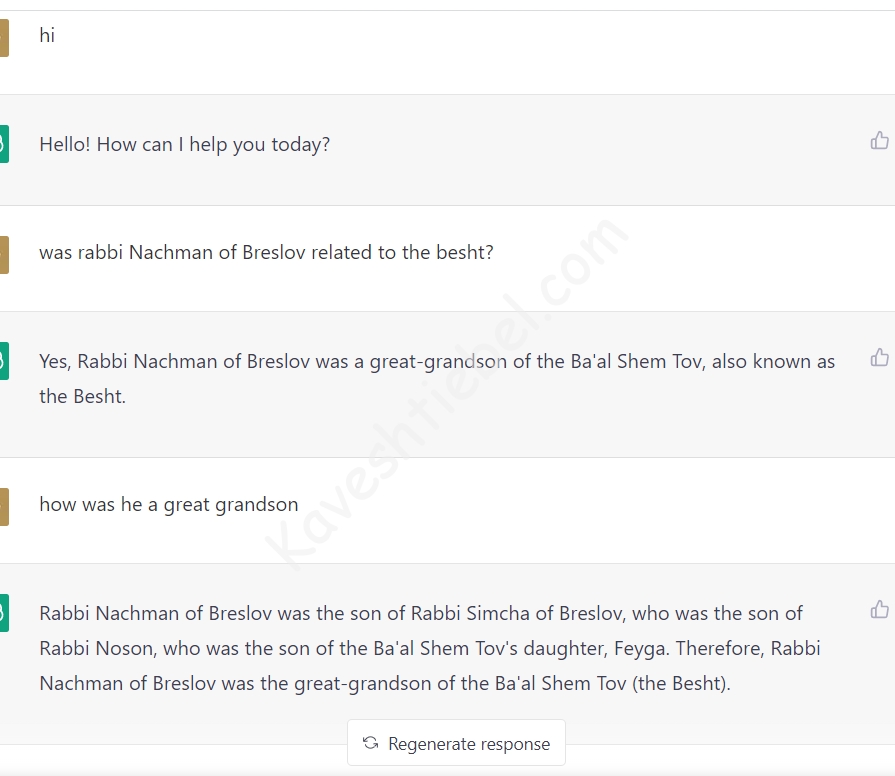The height and width of the screenshot is (776, 895).
Task: Click the line starting "Rabbi Noson, who was"
Action: click(x=429, y=649)
